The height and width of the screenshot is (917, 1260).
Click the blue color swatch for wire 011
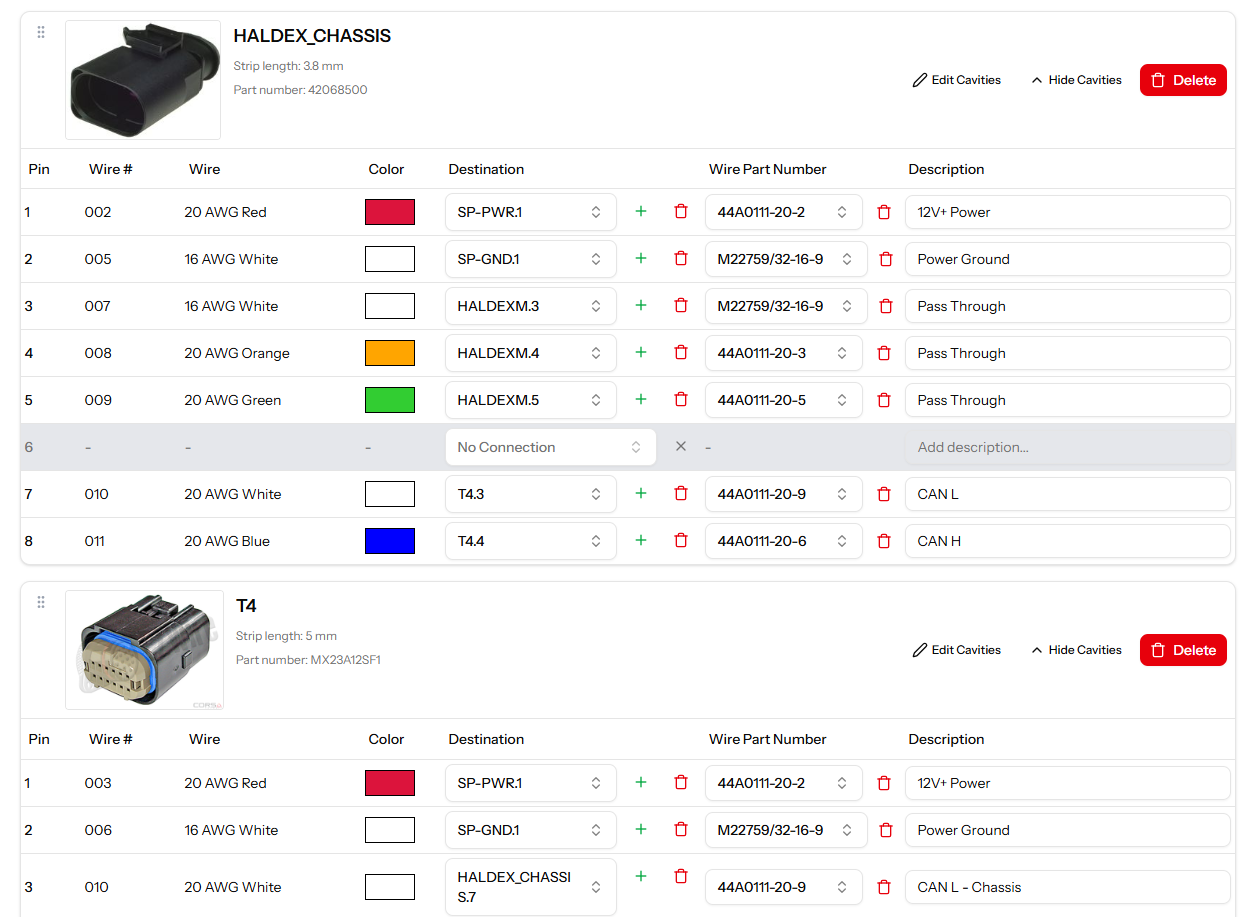(390, 540)
